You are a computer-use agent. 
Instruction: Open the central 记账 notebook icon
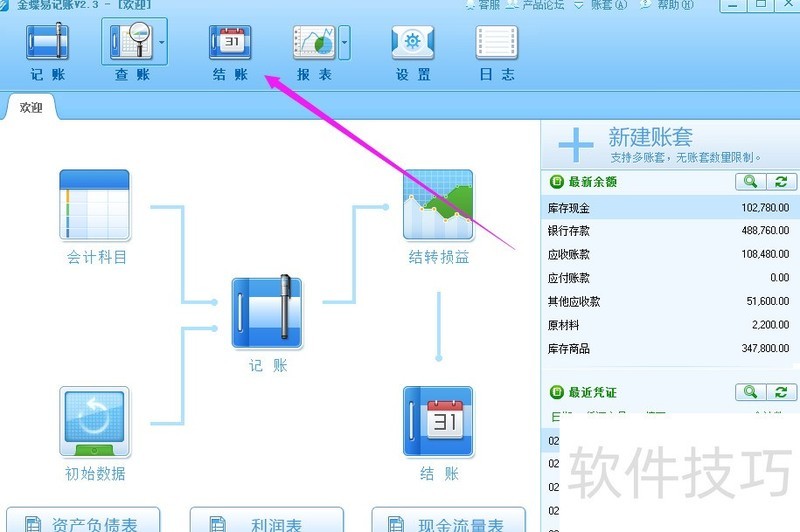point(267,312)
